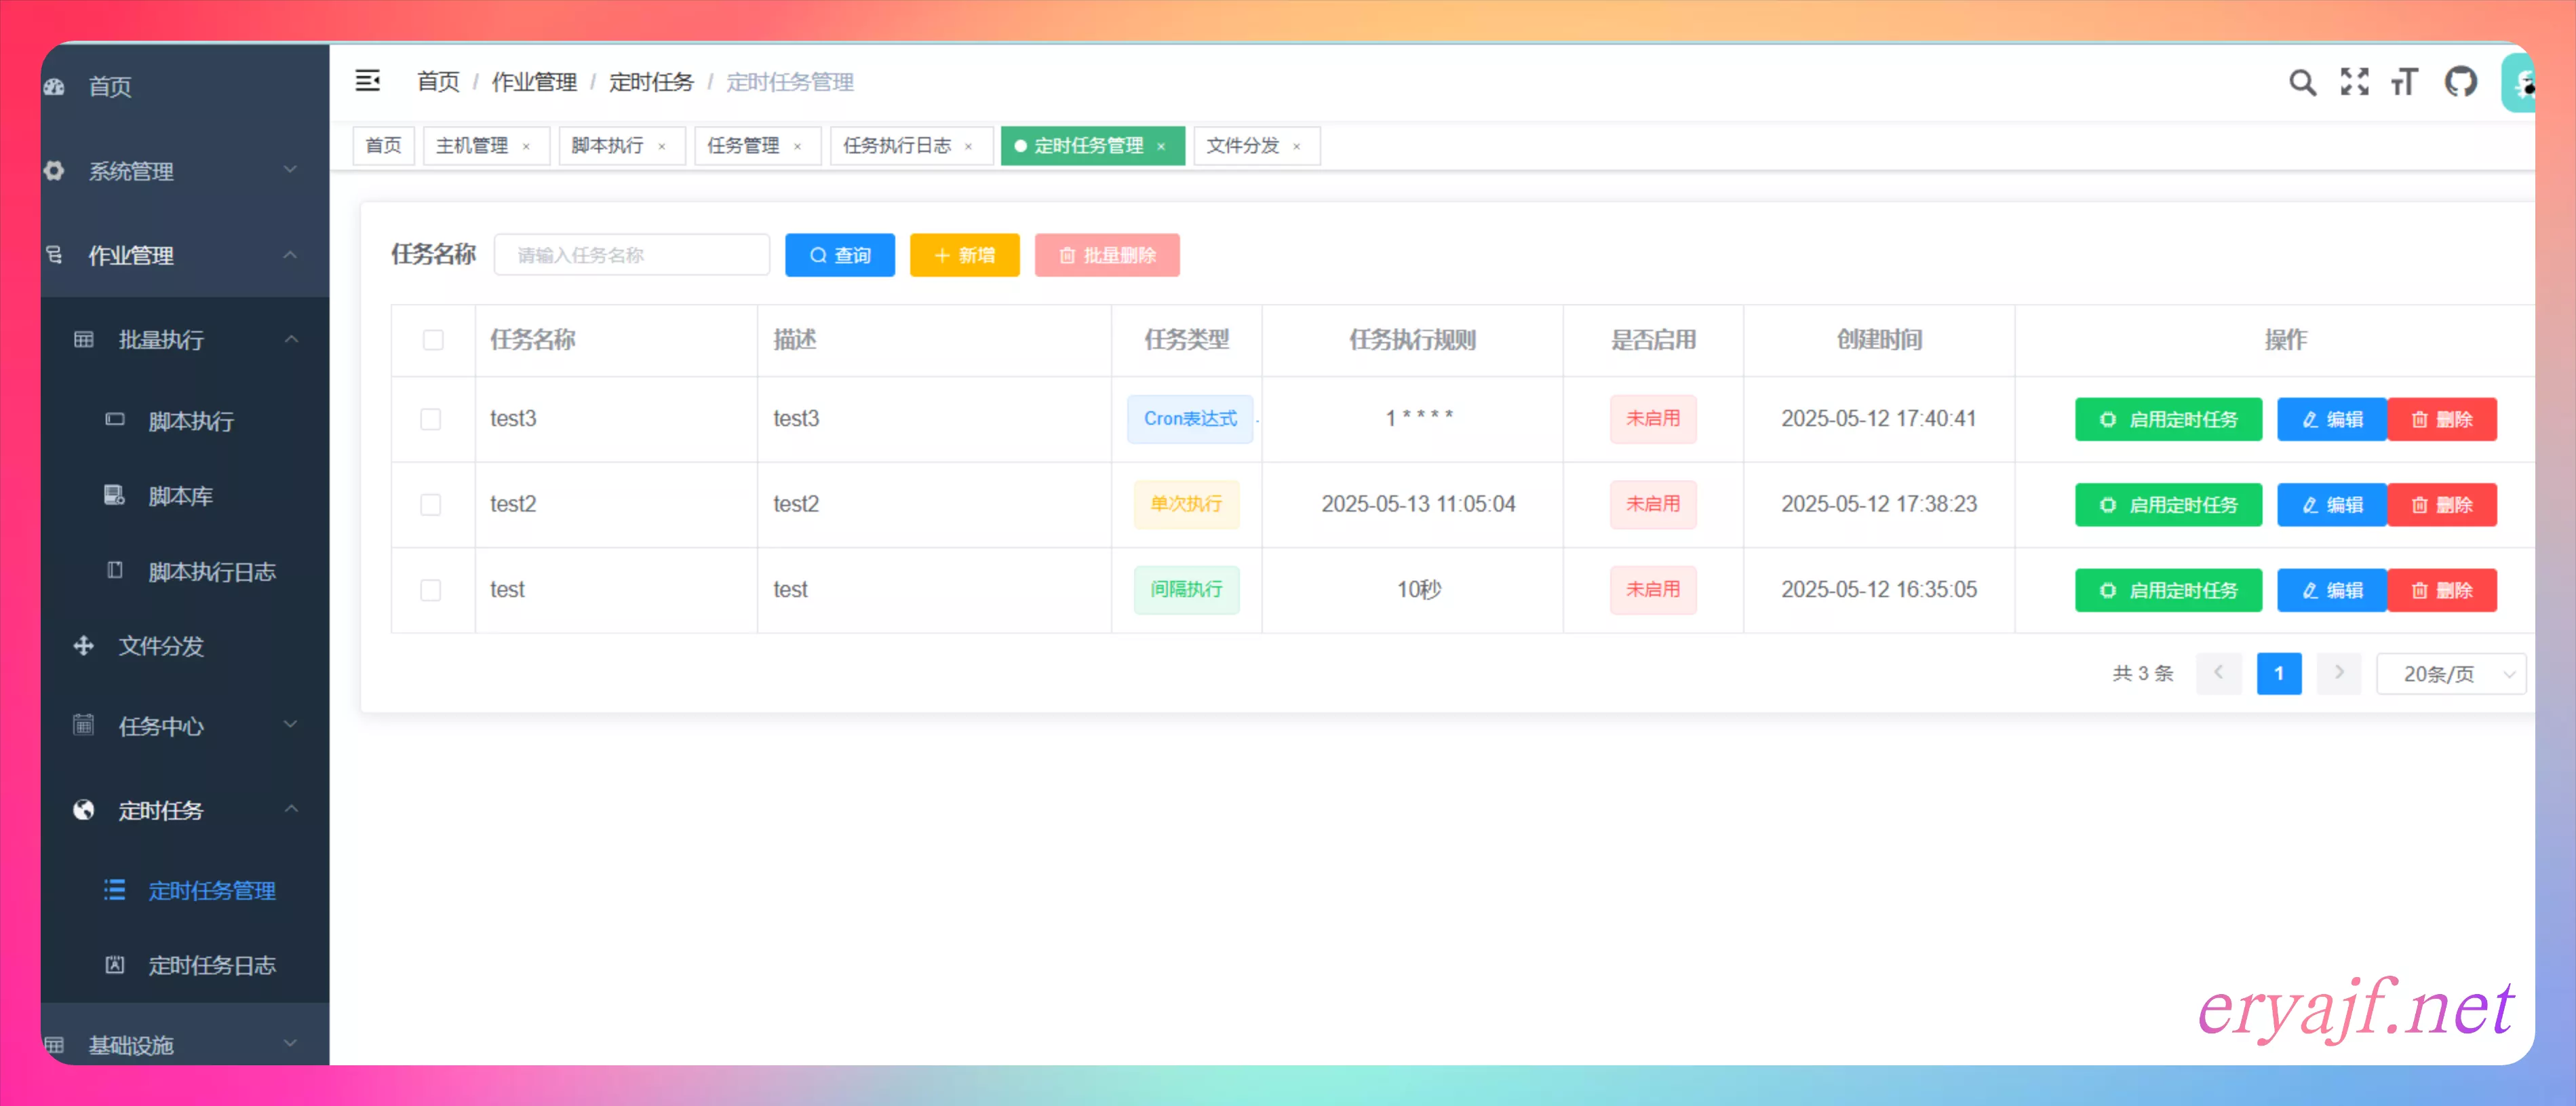This screenshot has width=2576, height=1106.
Task: Click the 未启用 status tag for test2
Action: (x=1653, y=504)
